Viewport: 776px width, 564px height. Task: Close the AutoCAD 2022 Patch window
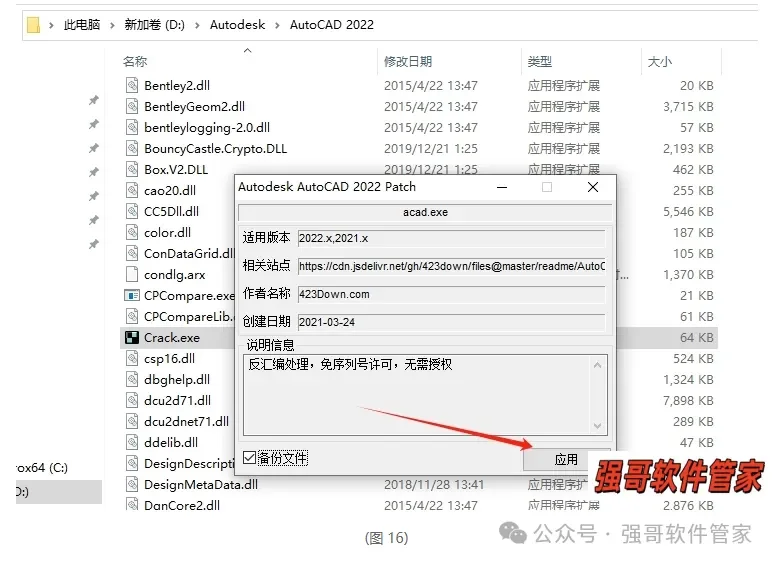point(593,187)
